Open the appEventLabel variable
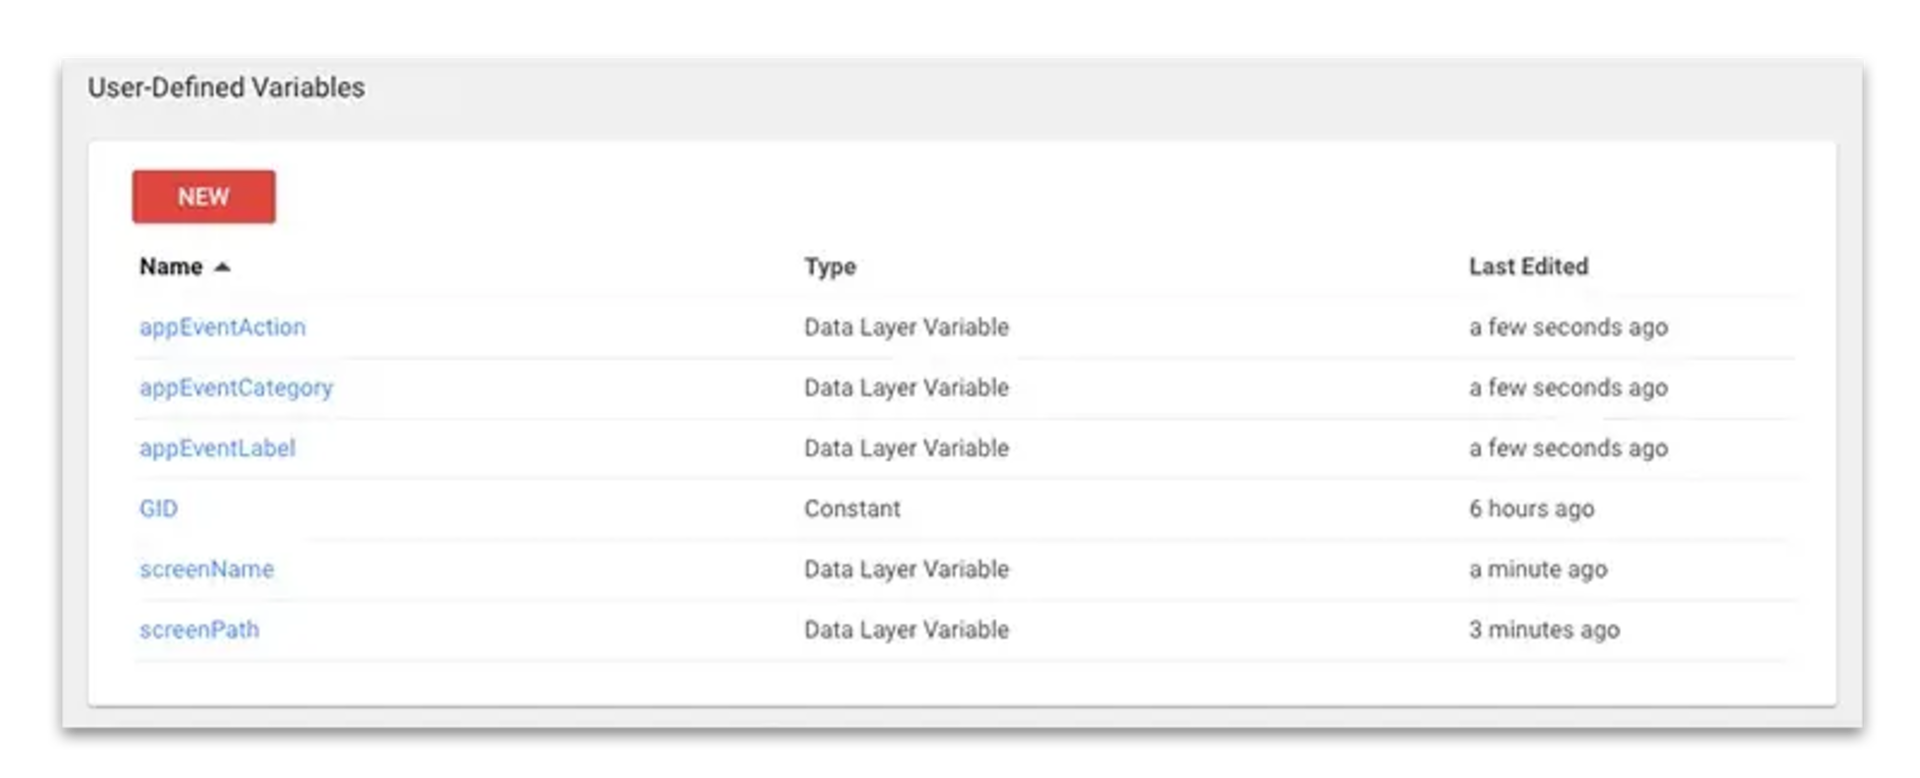 (217, 448)
